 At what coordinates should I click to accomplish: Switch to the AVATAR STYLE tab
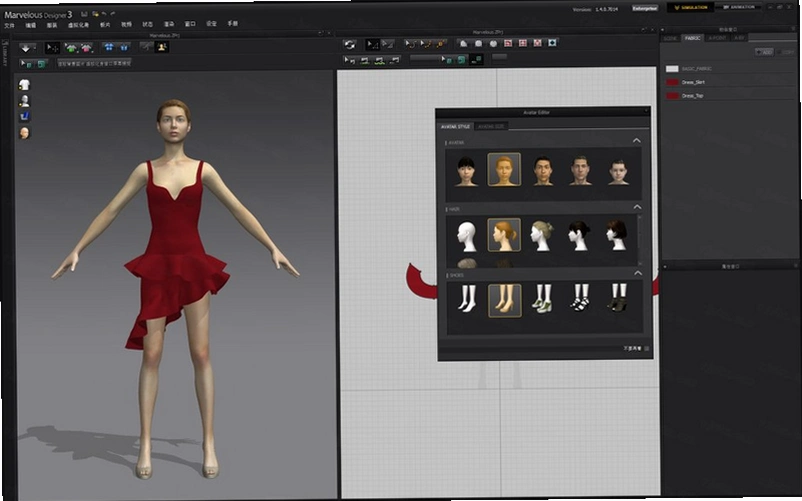pos(456,126)
